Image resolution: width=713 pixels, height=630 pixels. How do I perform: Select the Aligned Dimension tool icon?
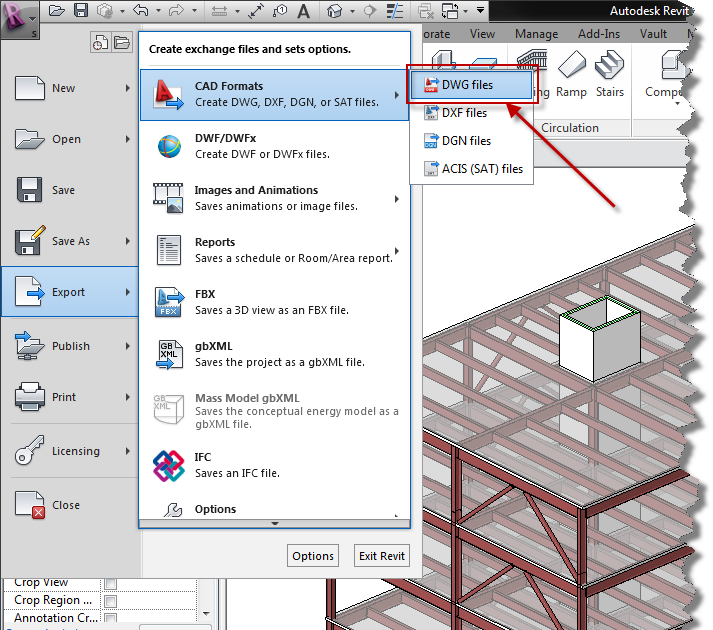[x=256, y=10]
